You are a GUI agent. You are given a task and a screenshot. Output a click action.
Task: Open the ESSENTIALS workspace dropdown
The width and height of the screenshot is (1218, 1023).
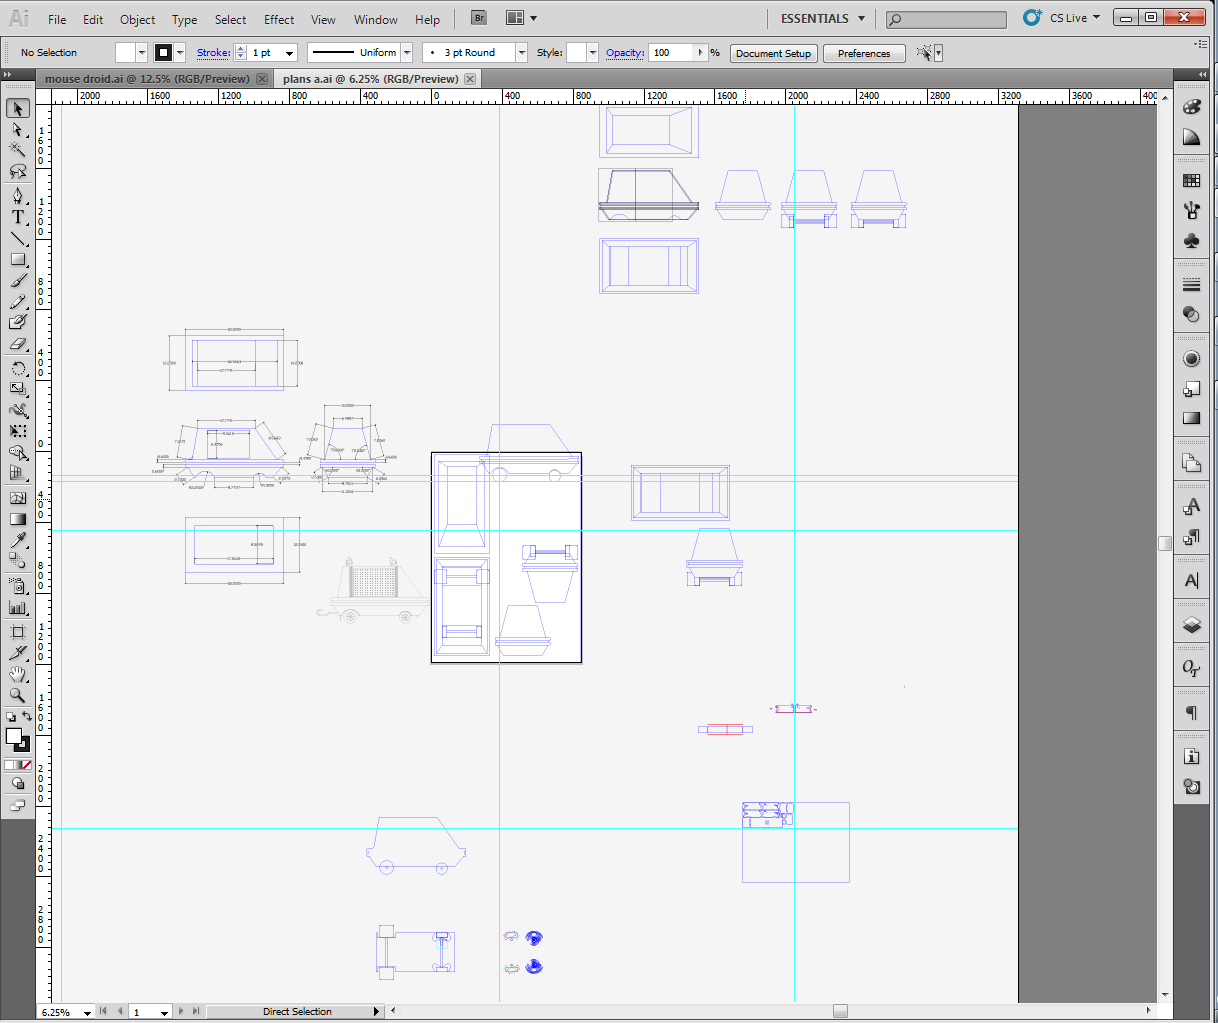(x=823, y=18)
